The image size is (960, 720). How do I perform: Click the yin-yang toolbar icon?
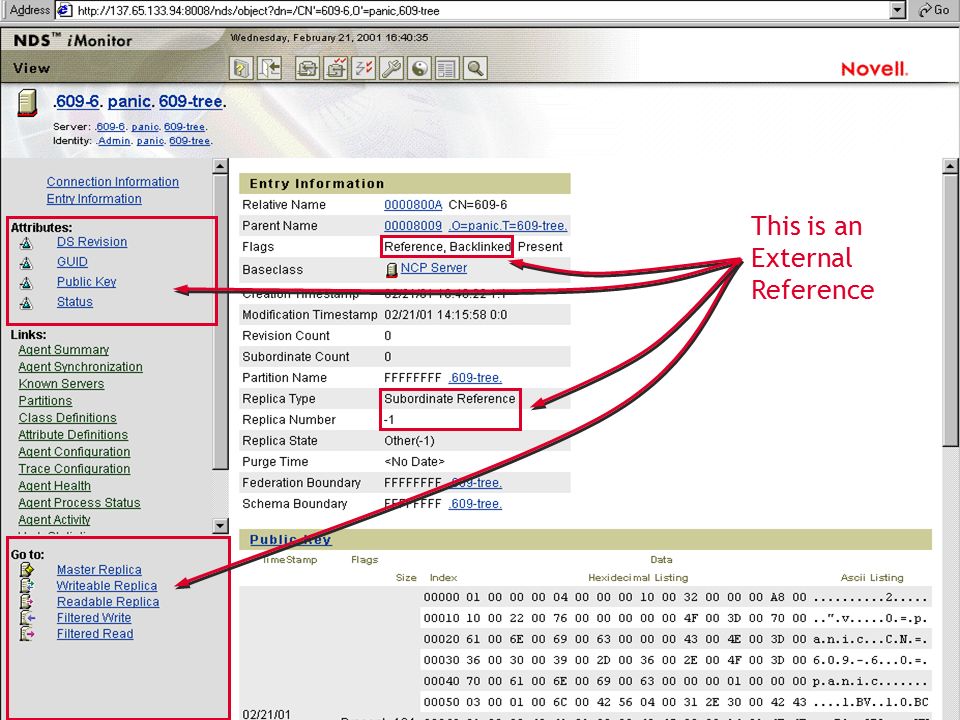click(x=419, y=68)
